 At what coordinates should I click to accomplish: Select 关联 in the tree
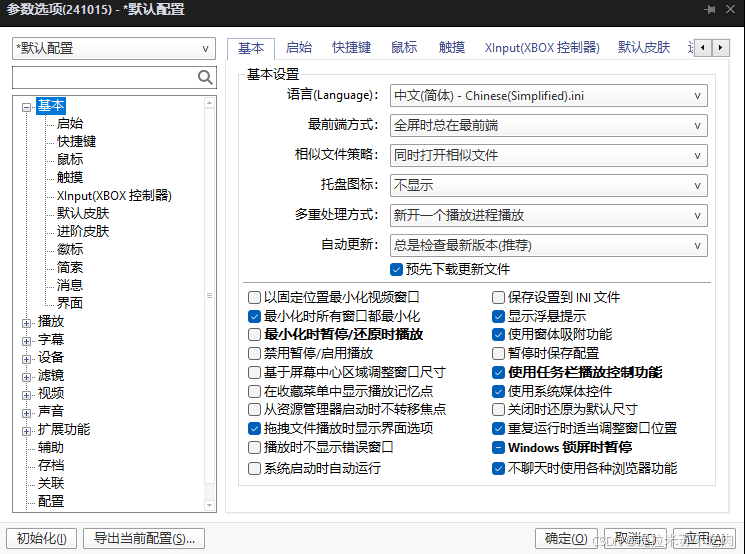(51, 484)
